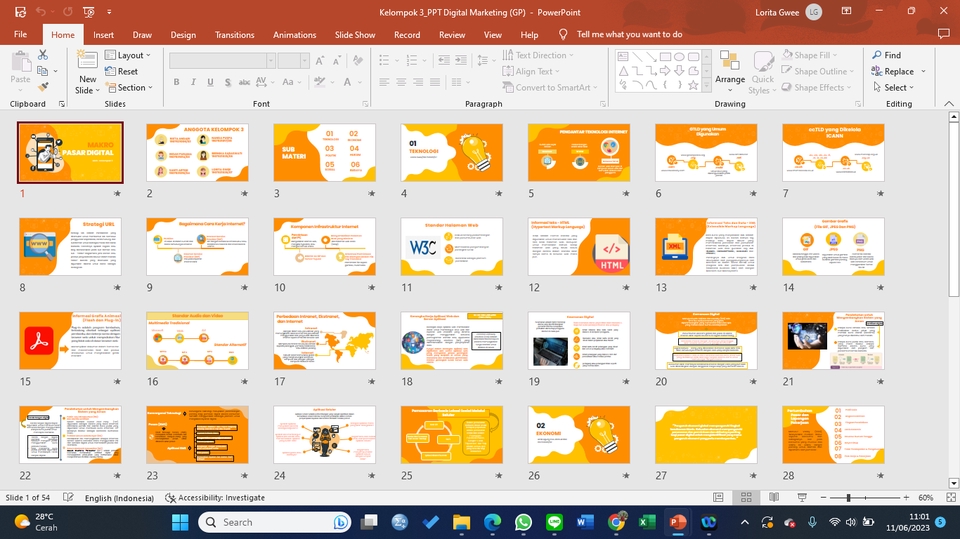The image size is (960, 539).
Task: Click Slide Sorter view icon in status bar
Action: click(746, 497)
